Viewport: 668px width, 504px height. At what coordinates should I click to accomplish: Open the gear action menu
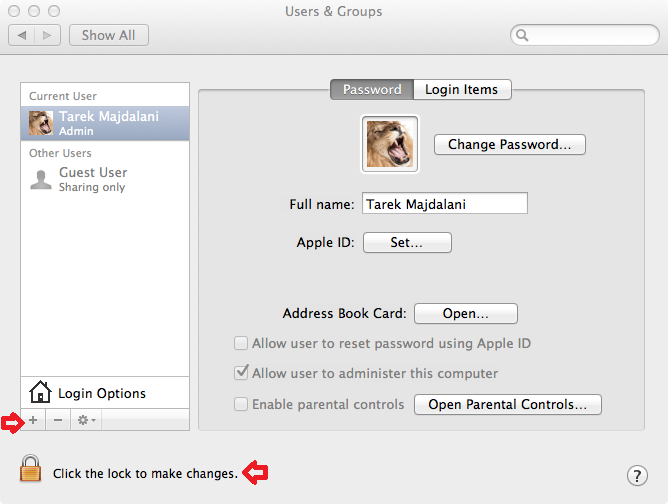click(x=86, y=420)
